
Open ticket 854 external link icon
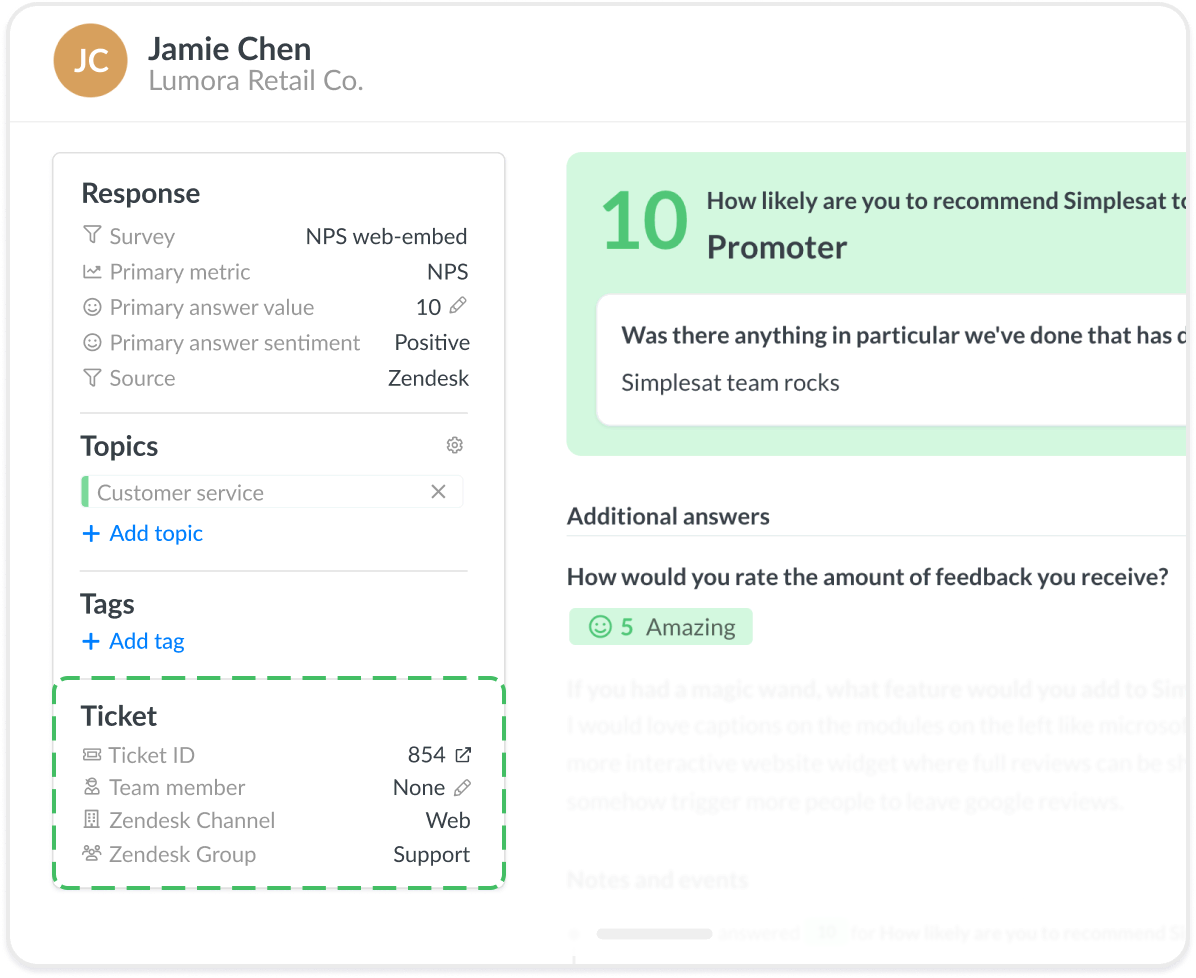463,755
